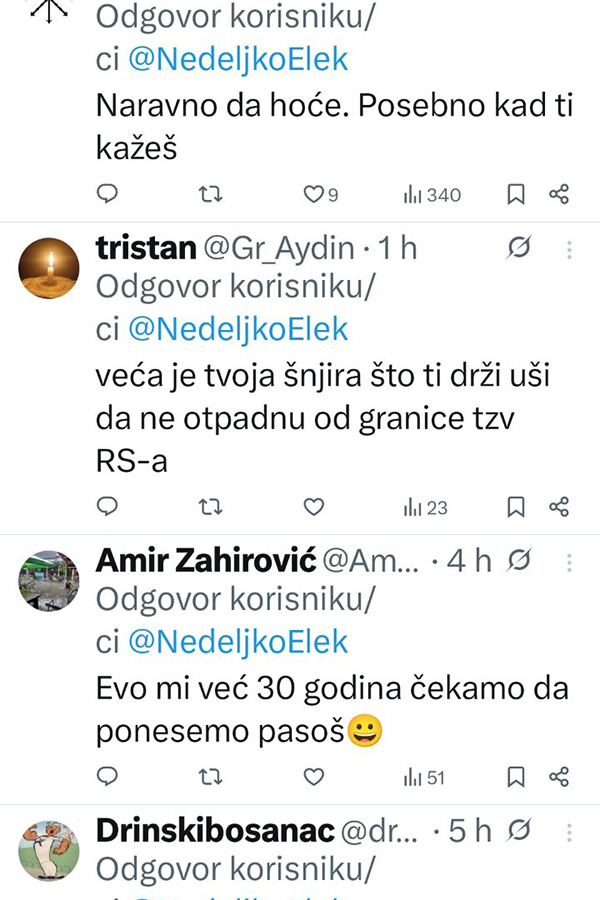Retweet the 'Naravno da hoće' reply
The image size is (600, 900).
coord(211,195)
